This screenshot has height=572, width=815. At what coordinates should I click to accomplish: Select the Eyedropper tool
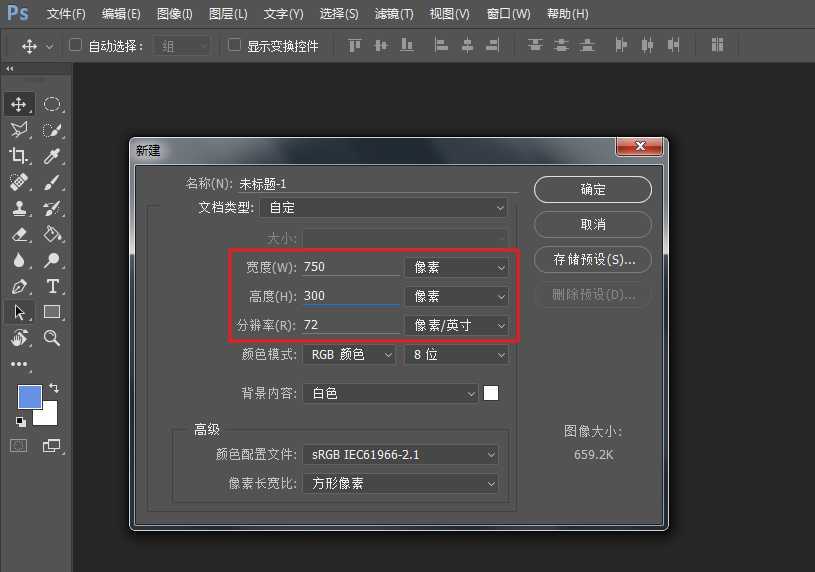[x=52, y=155]
